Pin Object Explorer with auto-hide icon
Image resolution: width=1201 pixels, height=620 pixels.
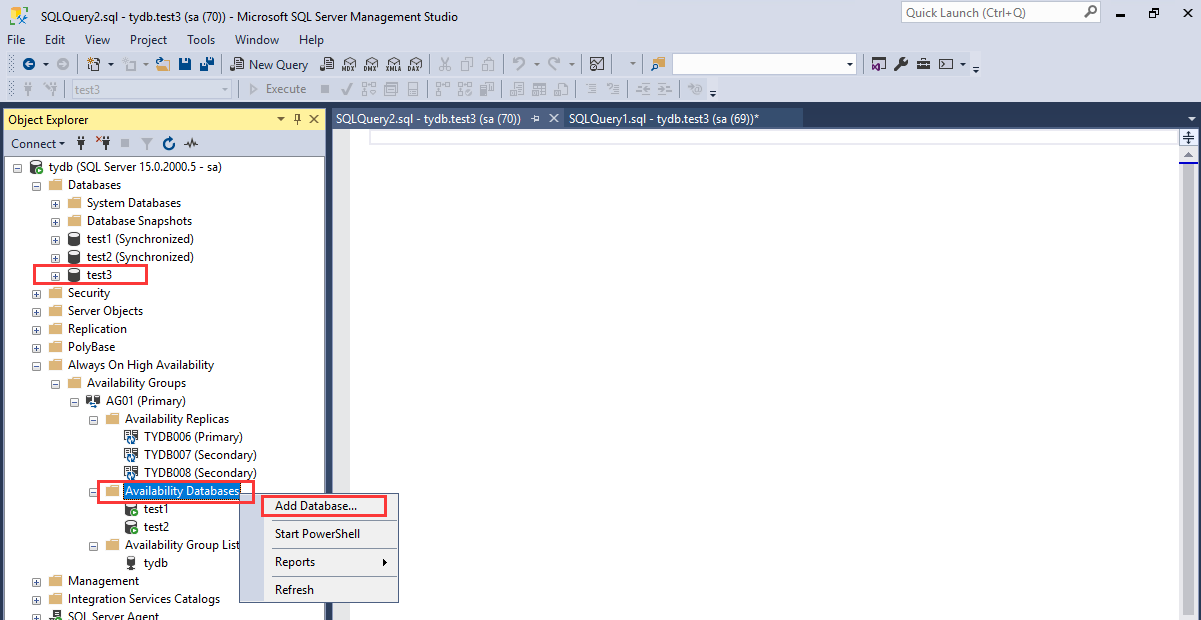click(x=297, y=119)
